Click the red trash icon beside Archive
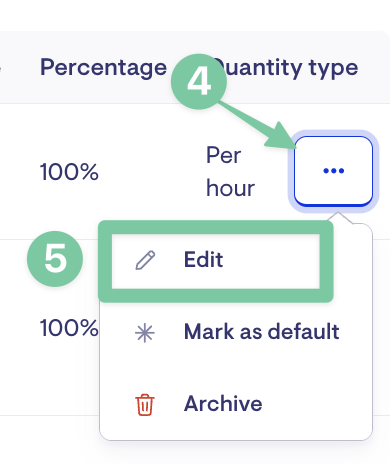This screenshot has width=390, height=464. coord(145,405)
